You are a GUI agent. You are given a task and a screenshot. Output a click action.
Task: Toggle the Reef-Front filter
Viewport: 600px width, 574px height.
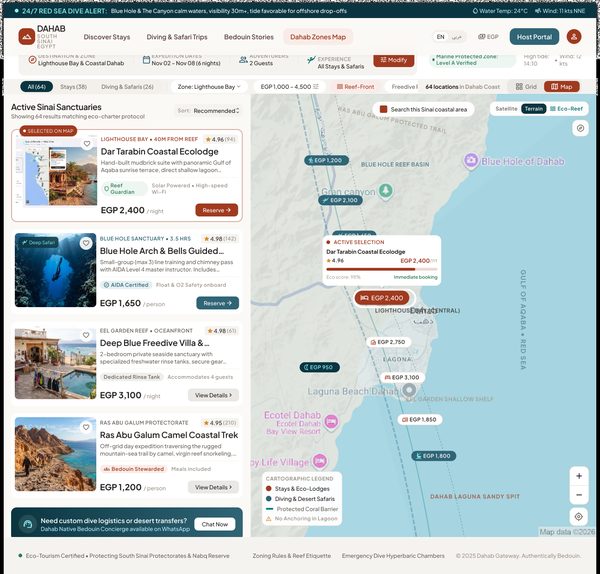[x=355, y=87]
